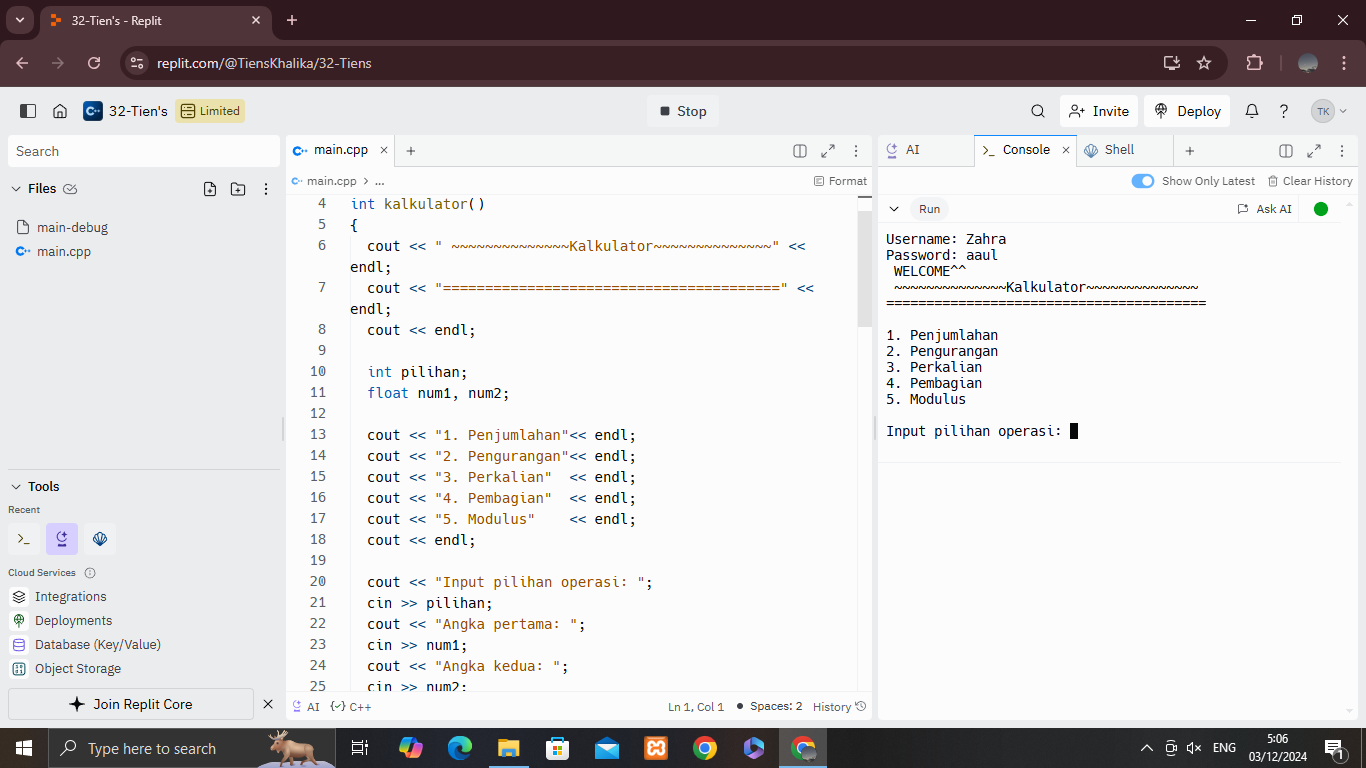Toggle the Show Only Latest switch
The width and height of the screenshot is (1366, 768).
(1143, 181)
